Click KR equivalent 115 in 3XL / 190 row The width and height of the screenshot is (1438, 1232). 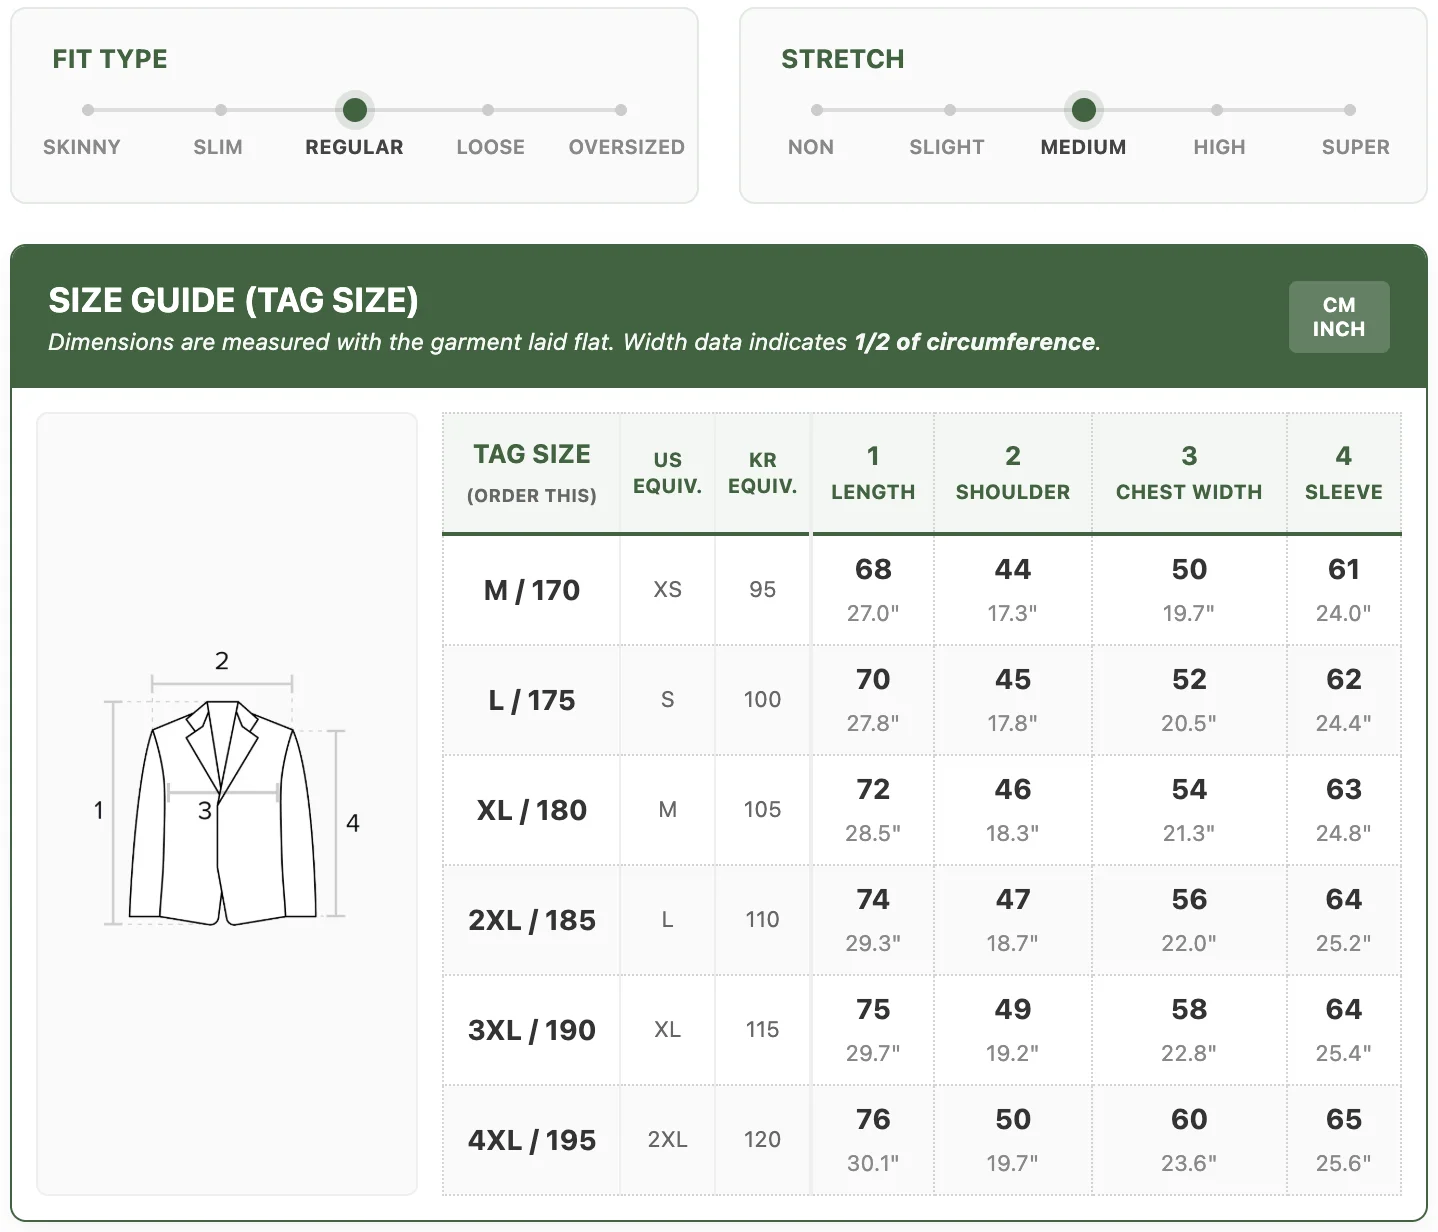coord(763,1030)
